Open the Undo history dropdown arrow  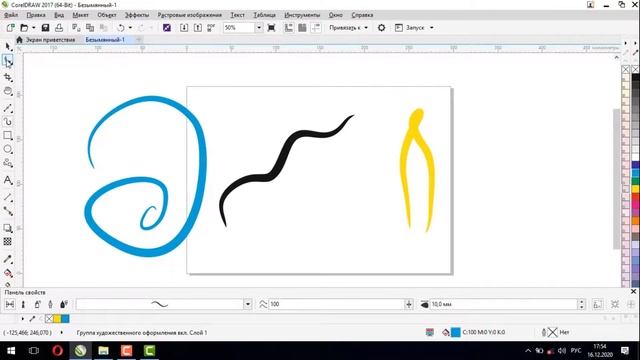(130, 28)
